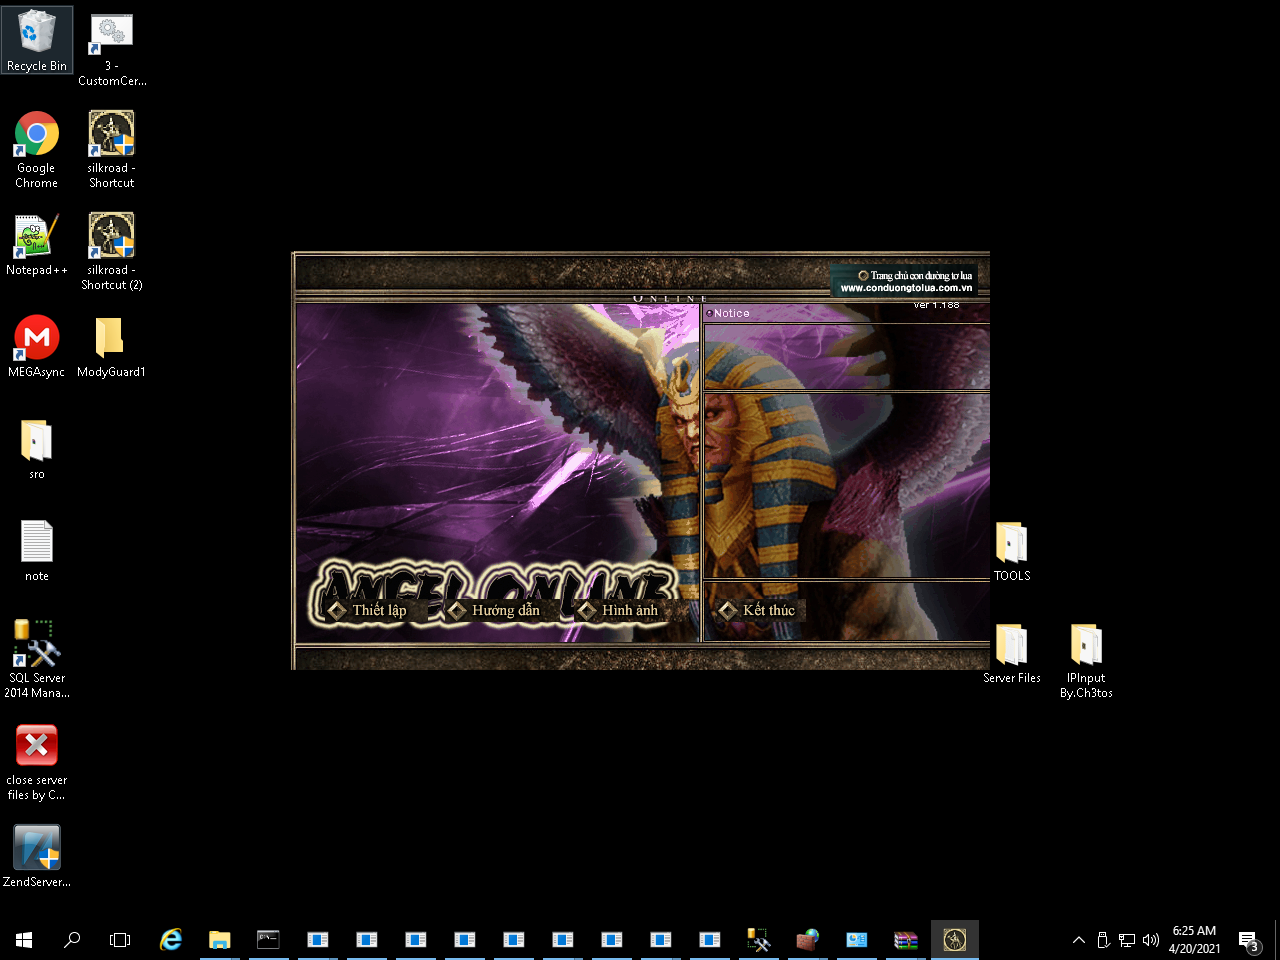Click the Safely Remove Hardware tray icon

pos(1103,940)
